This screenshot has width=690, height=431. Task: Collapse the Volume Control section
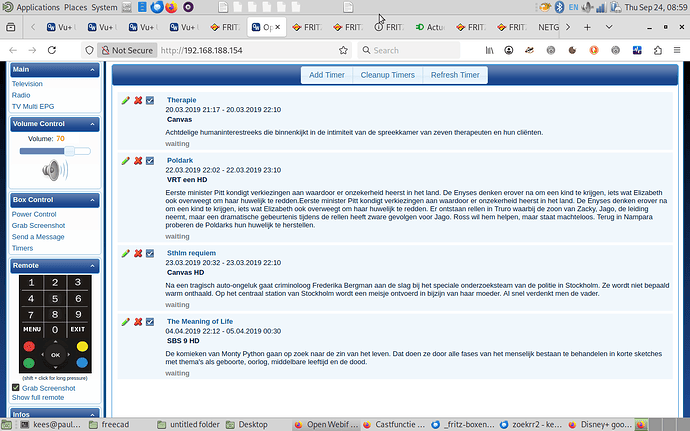[x=92, y=124]
